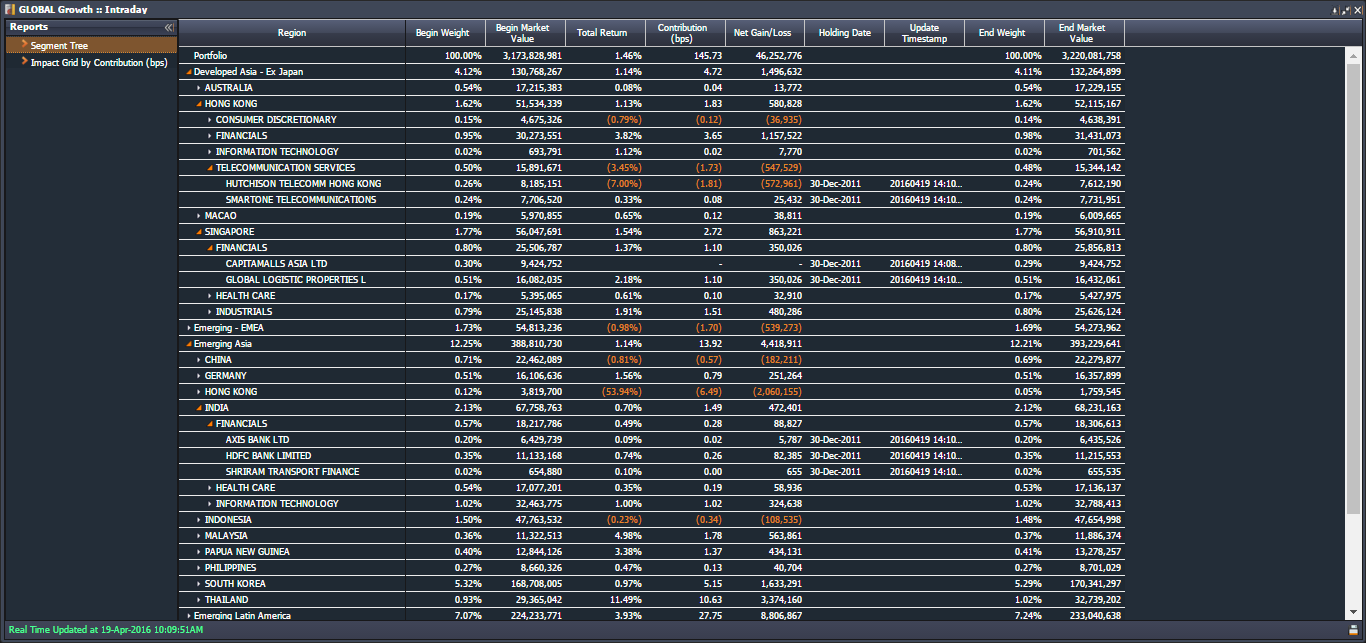
Task: Click the download icon in the title bar
Action: coord(1335,9)
